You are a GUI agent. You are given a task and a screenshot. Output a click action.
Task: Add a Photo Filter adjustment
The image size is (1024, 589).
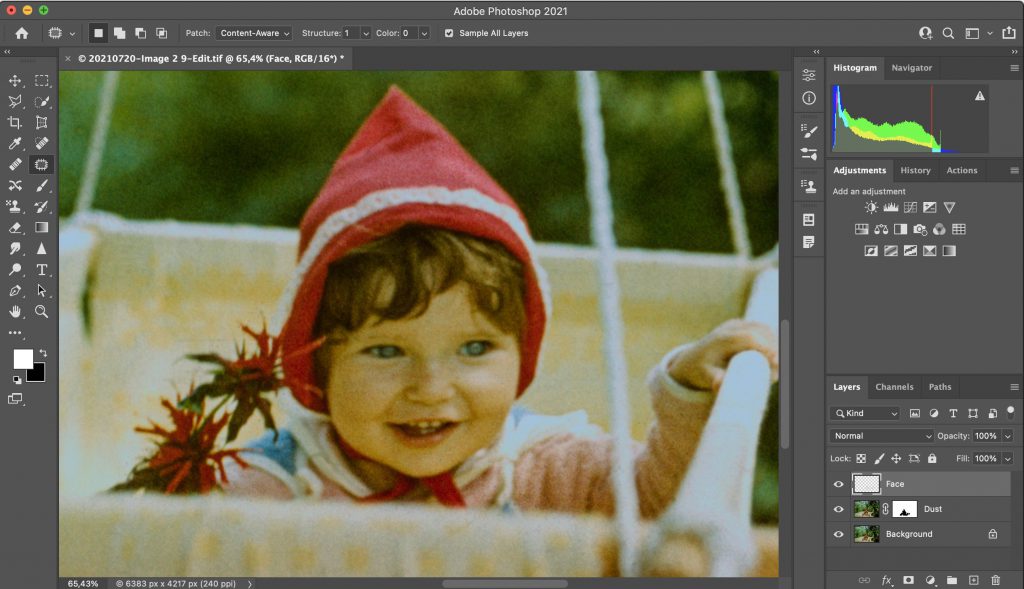[x=920, y=229]
